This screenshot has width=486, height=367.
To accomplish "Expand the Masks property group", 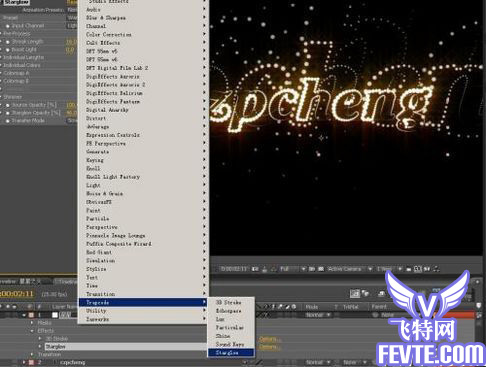I will 32,323.
